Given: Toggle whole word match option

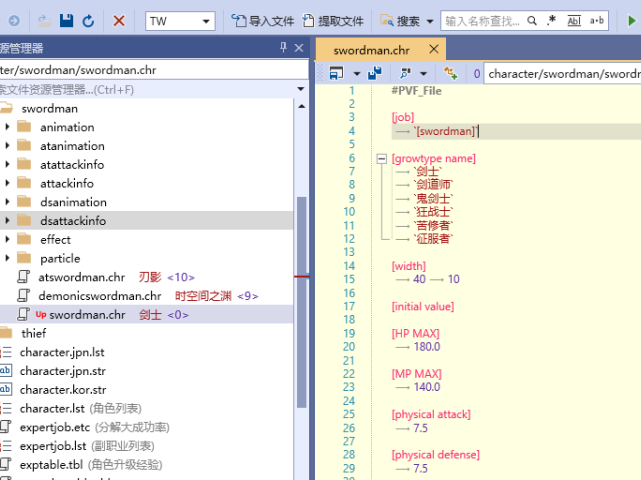Looking at the screenshot, I should (574, 20).
